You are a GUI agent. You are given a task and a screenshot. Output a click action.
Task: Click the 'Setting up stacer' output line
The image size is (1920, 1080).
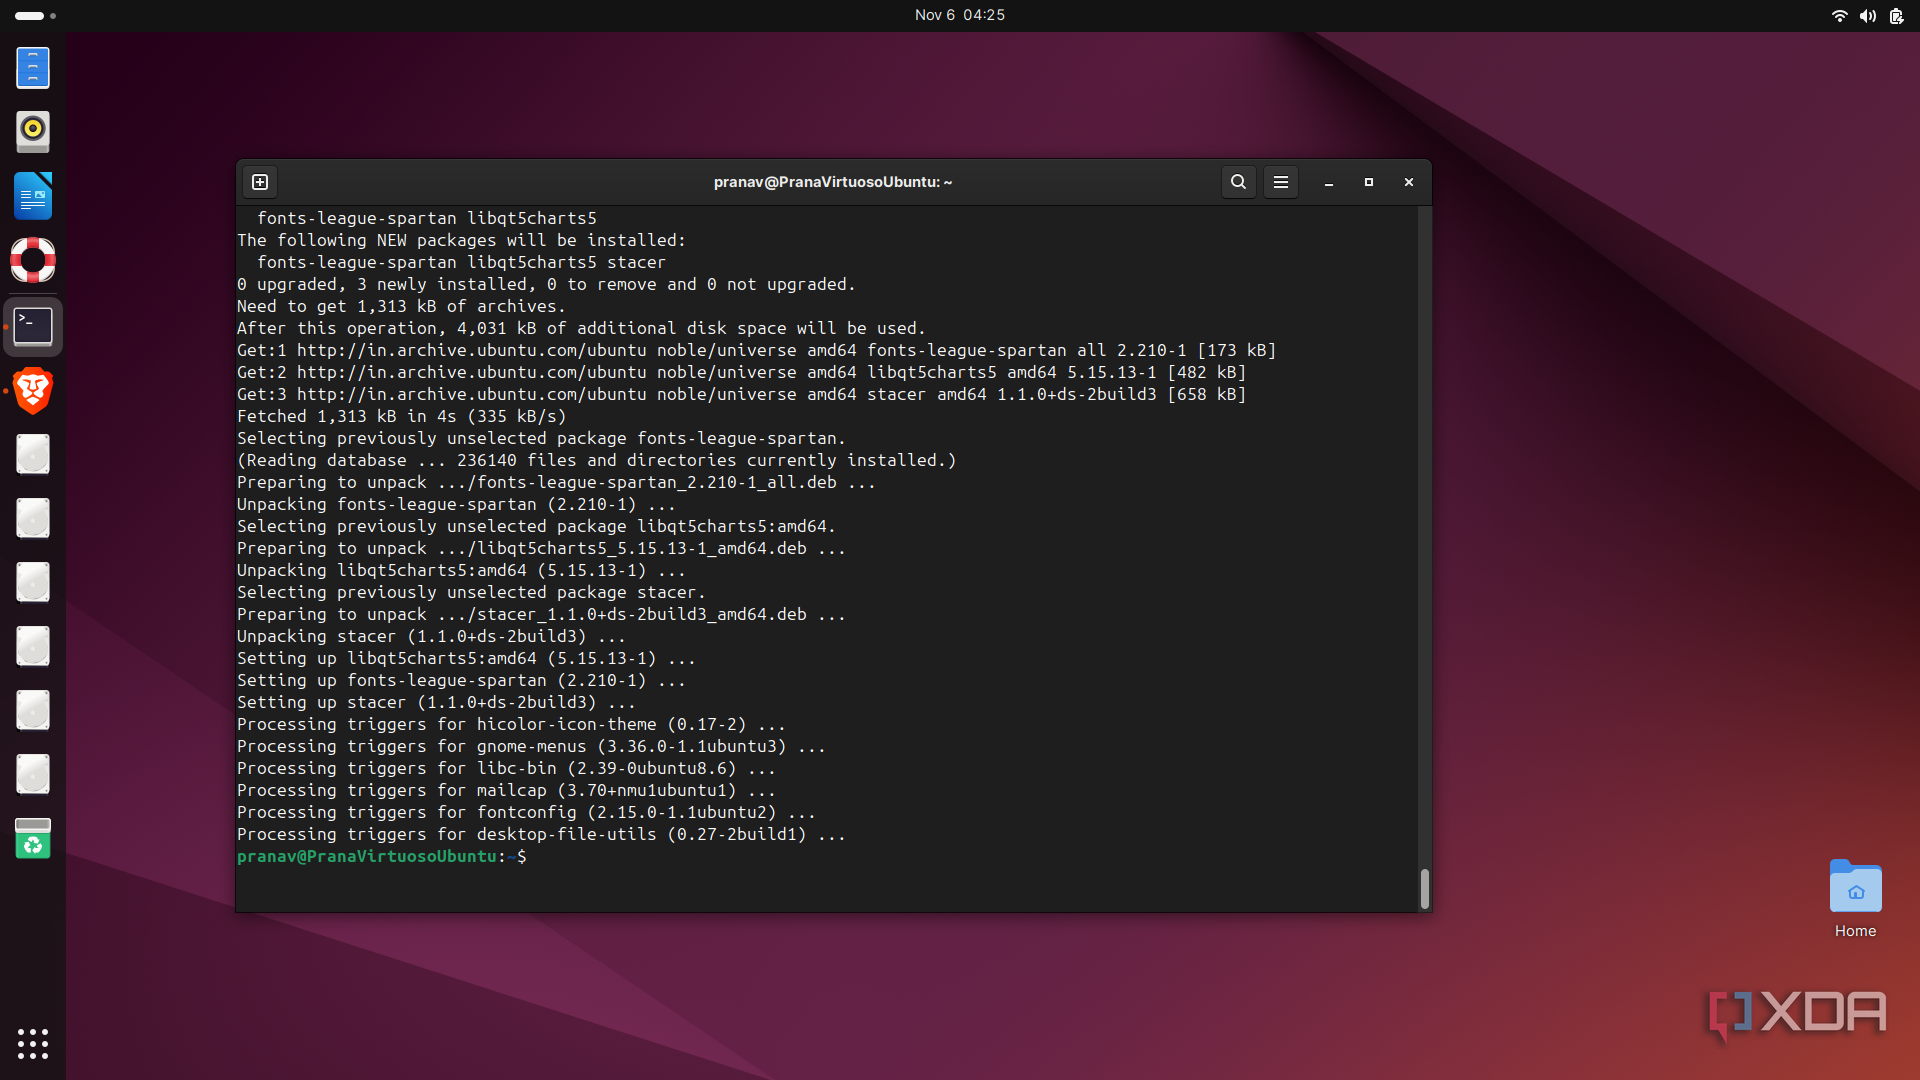pos(437,702)
